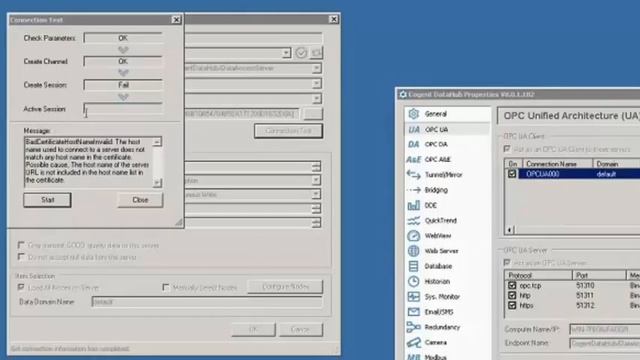Open the top connection dropdown arrow
640x360 pixels.
point(286,53)
